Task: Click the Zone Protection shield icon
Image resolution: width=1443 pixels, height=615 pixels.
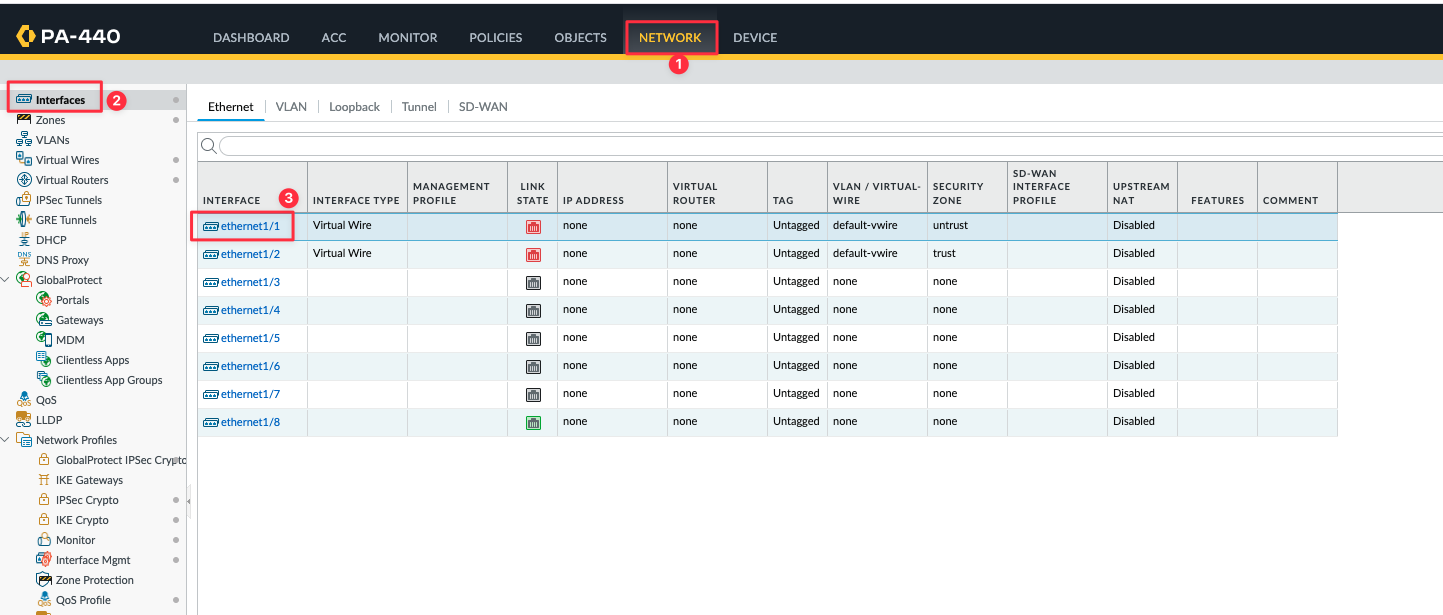Action: point(44,580)
